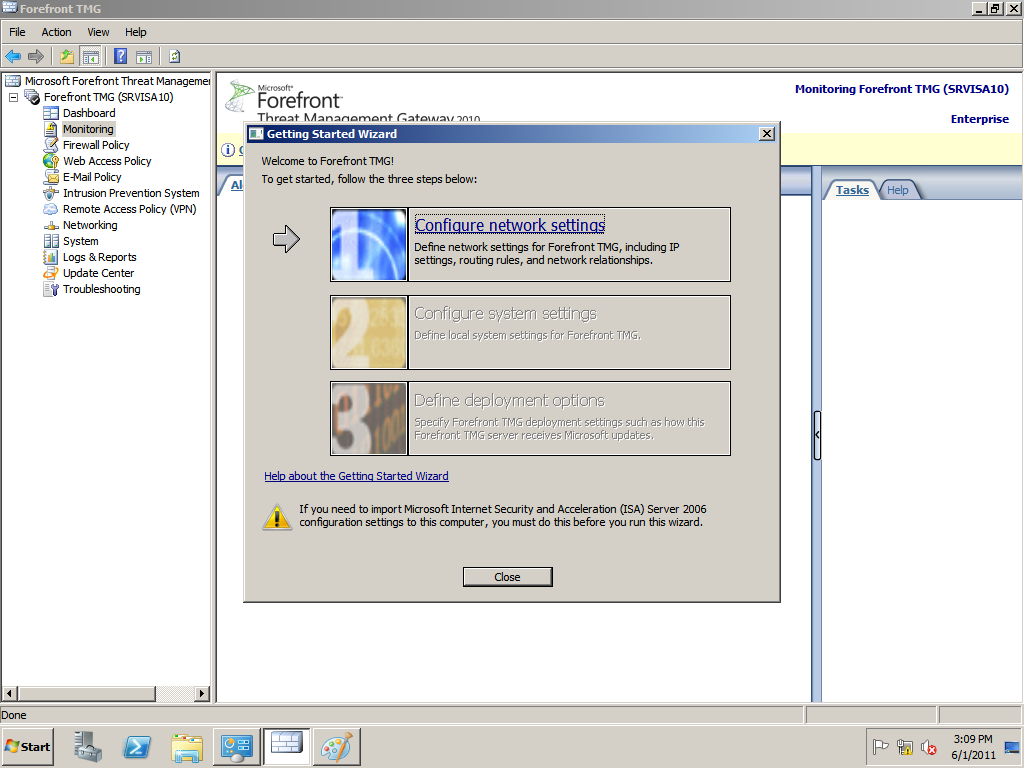Click the step 1 network settings thumbnail
Screen dimensions: 1024x768
coord(369,245)
